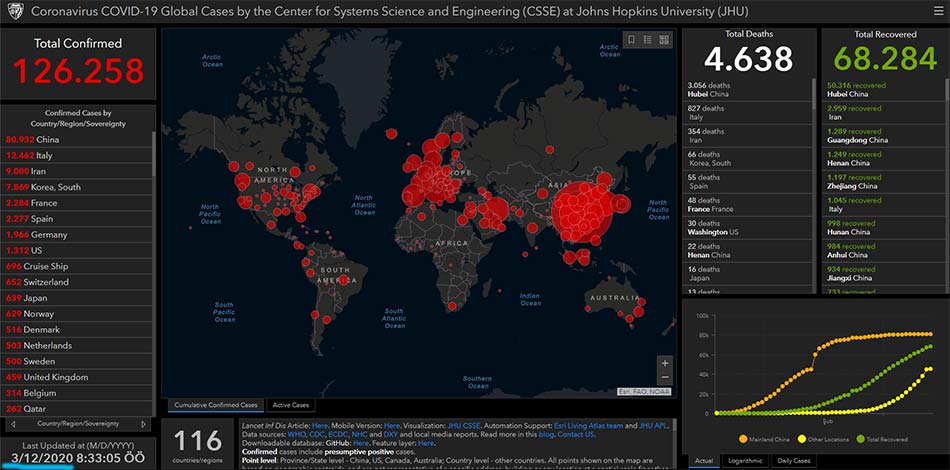Open the hamburger menu in the header
950x470 pixels.
tap(938, 11)
